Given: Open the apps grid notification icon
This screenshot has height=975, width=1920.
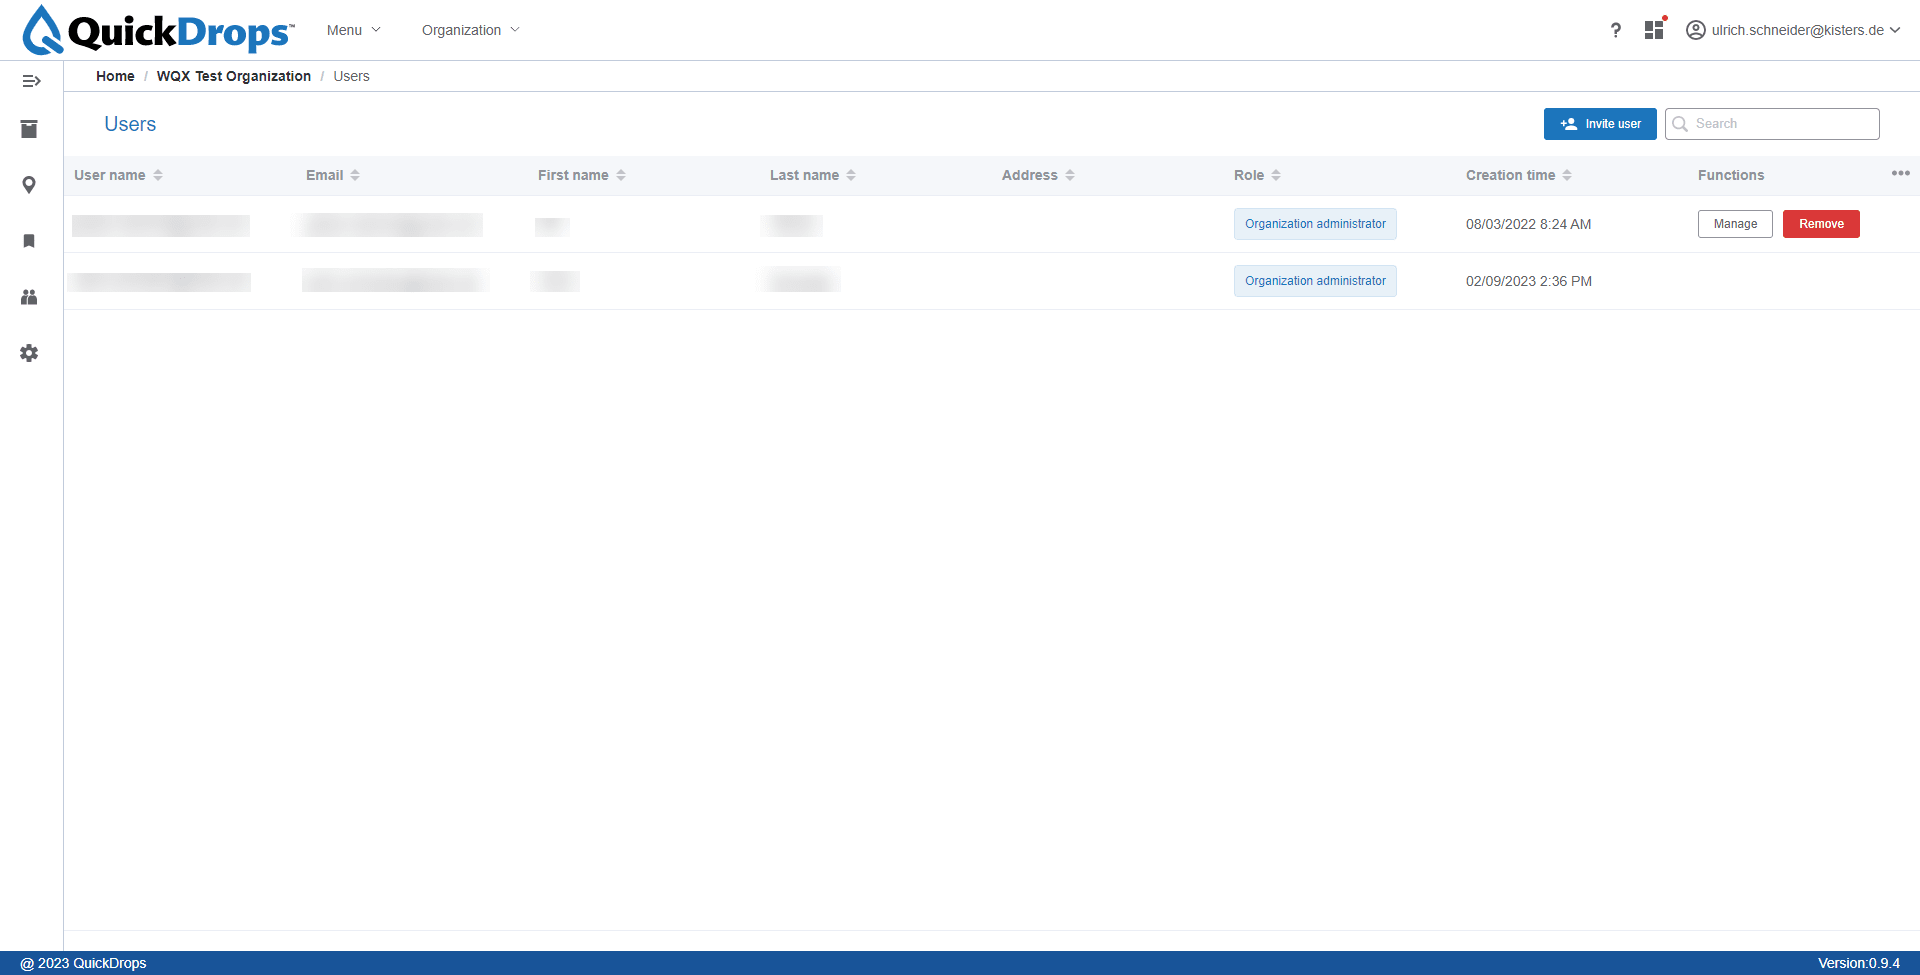Looking at the screenshot, I should click(1655, 29).
